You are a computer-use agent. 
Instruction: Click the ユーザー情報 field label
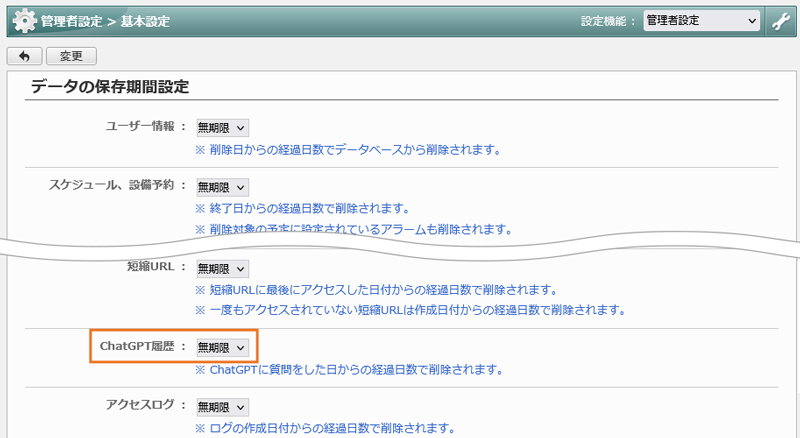(x=140, y=127)
